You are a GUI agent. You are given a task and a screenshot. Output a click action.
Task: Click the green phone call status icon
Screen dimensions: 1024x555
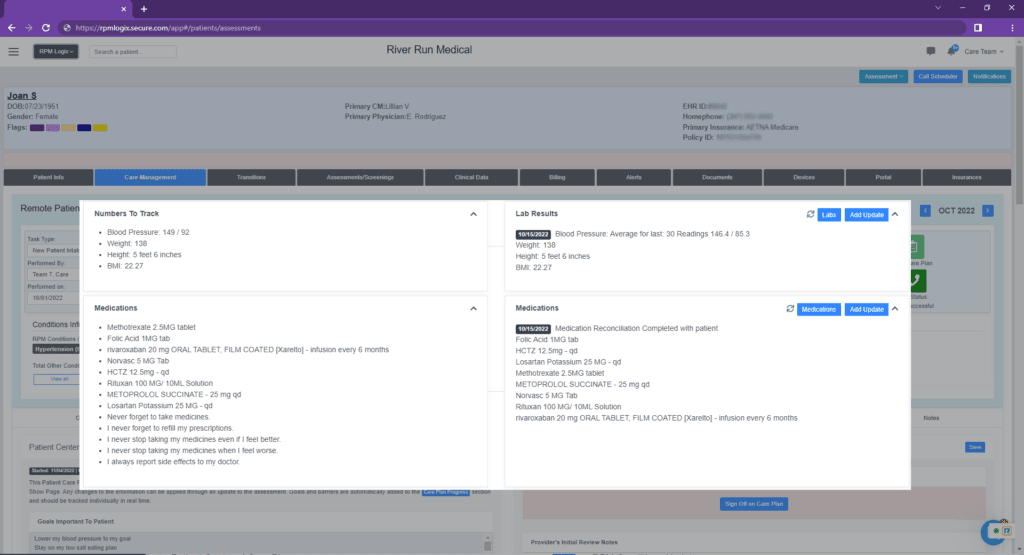[x=917, y=281]
